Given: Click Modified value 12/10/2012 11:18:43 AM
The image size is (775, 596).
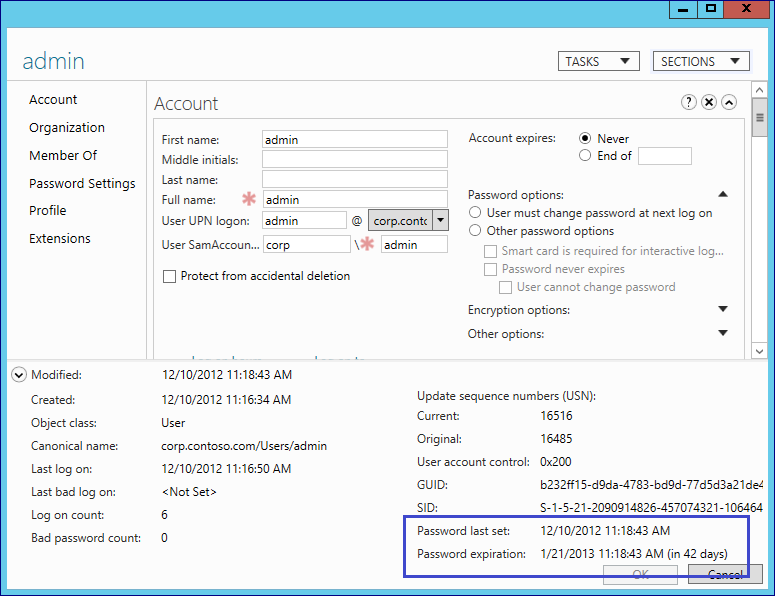Looking at the screenshot, I should tap(227, 375).
